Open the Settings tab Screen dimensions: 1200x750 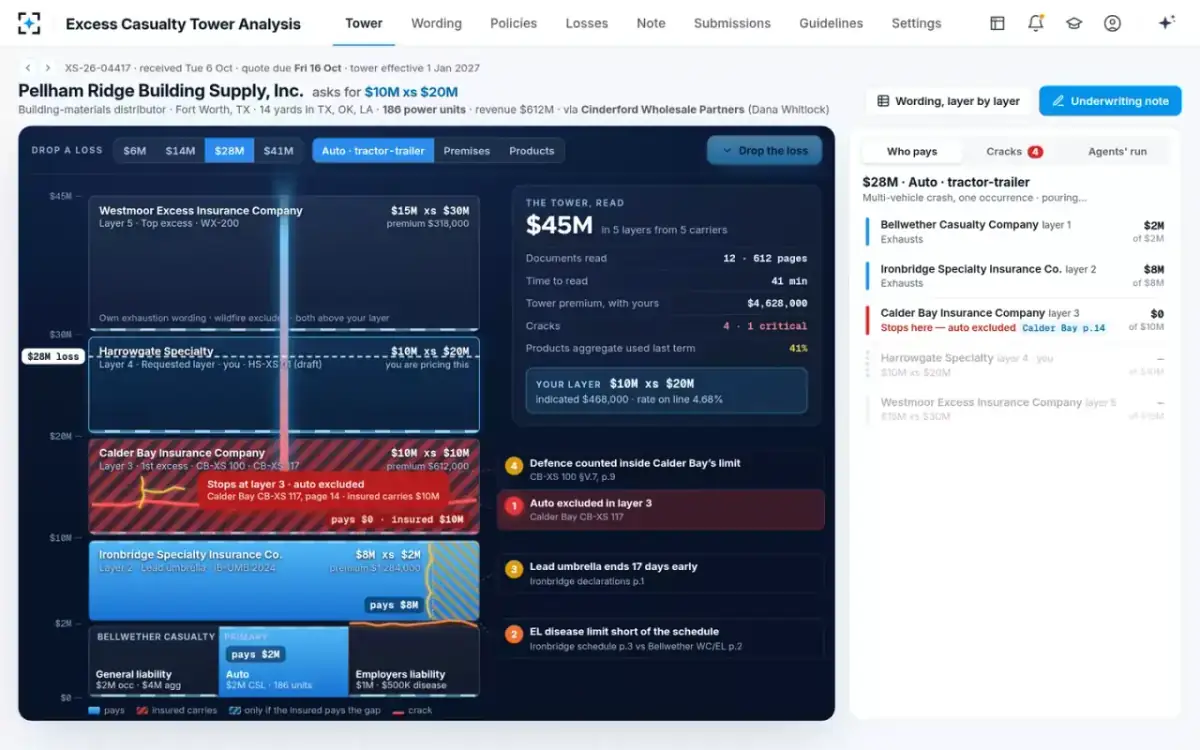pos(916,23)
